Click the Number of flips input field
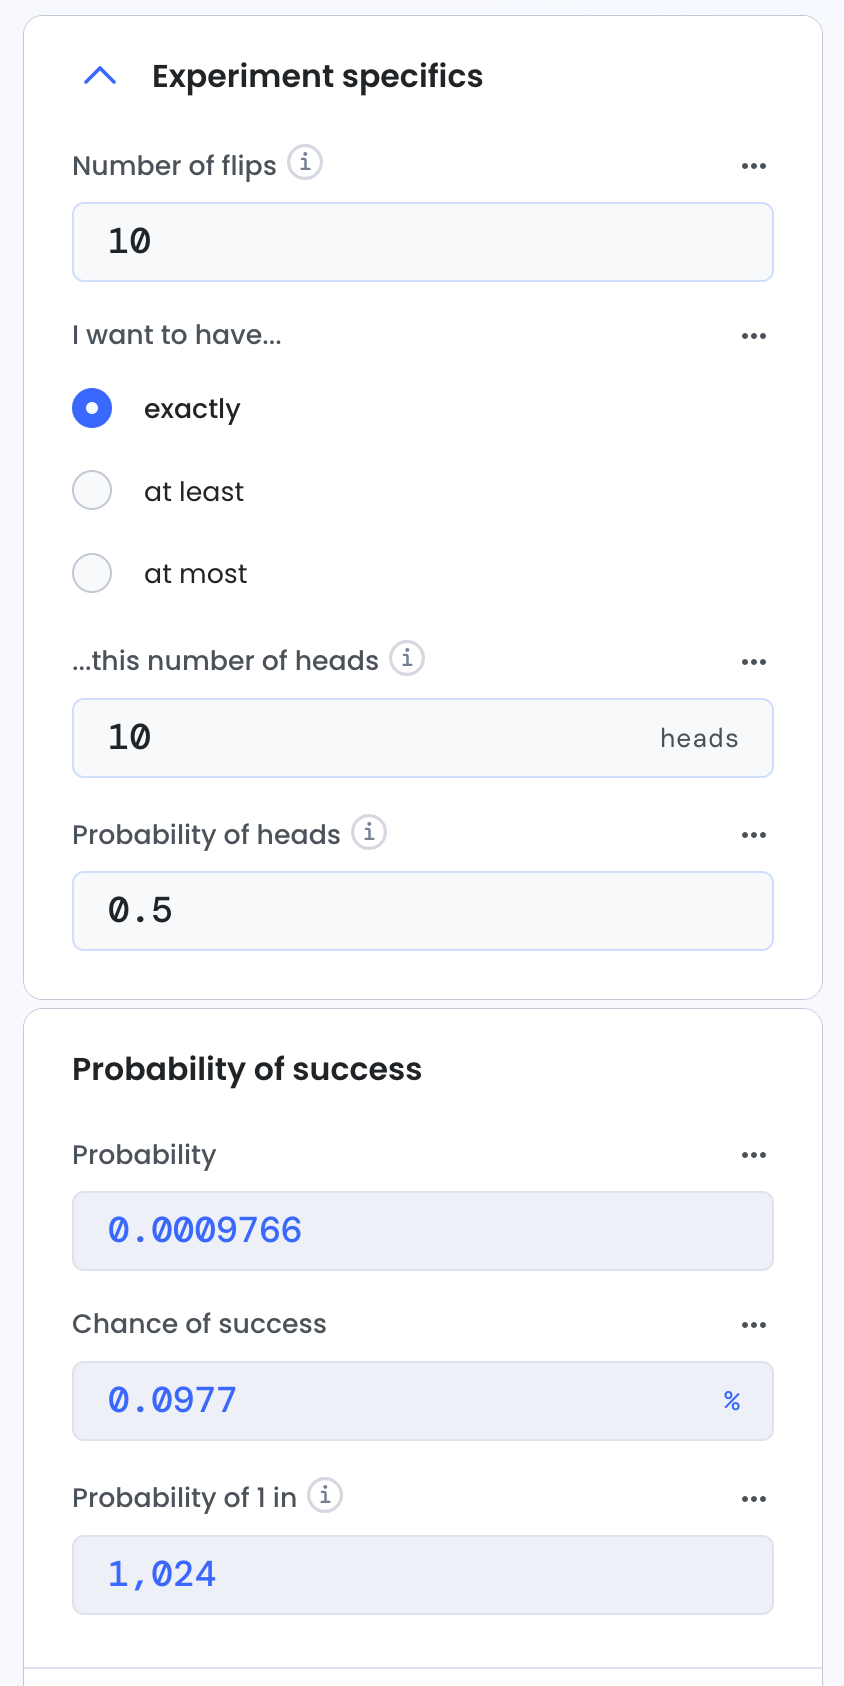Image resolution: width=844 pixels, height=1686 pixels. click(x=423, y=242)
